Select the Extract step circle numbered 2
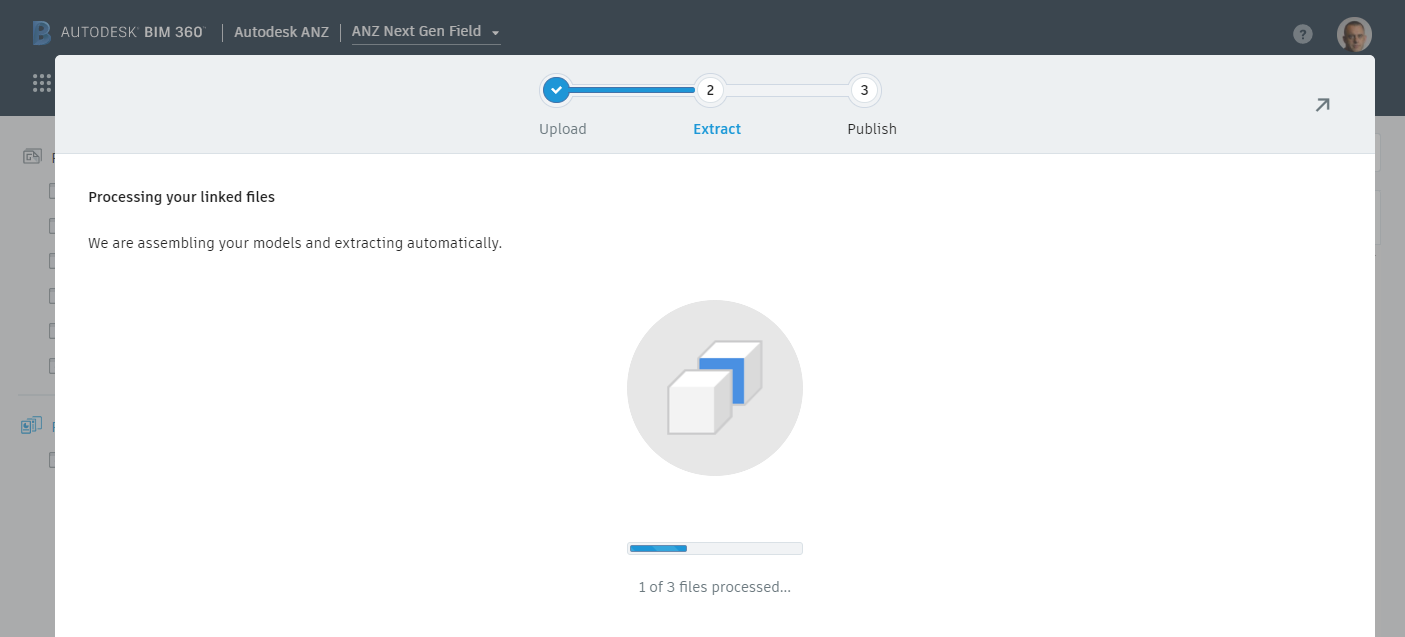1405x637 pixels. pos(710,90)
